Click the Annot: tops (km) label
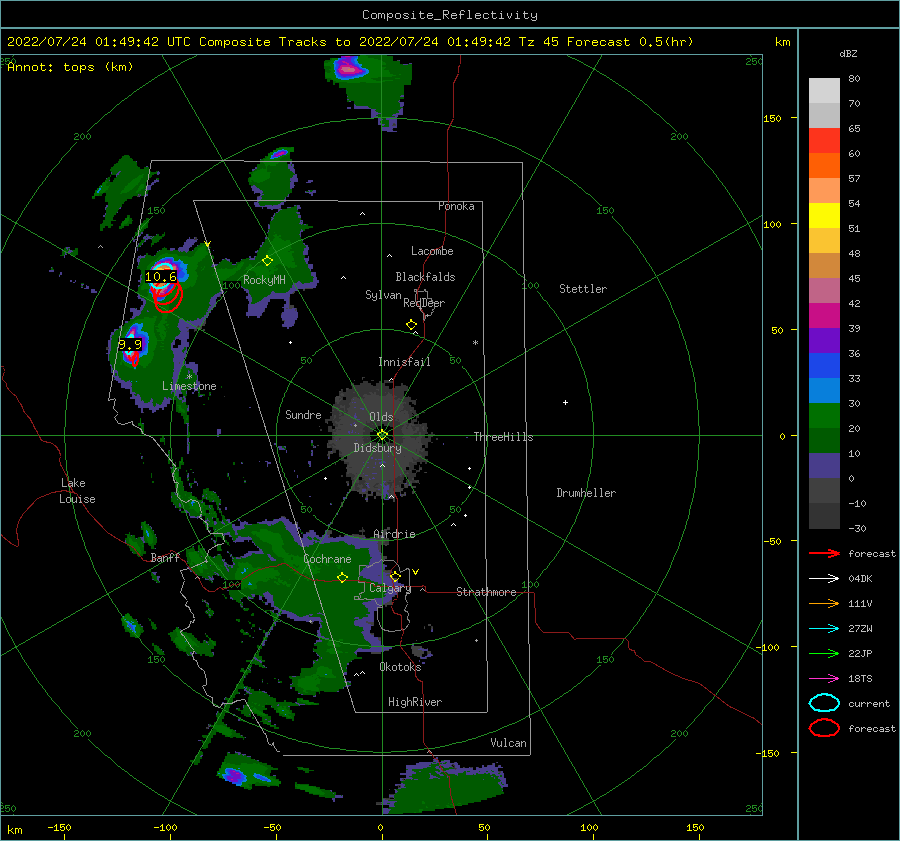The height and width of the screenshot is (841, 900). (70, 67)
